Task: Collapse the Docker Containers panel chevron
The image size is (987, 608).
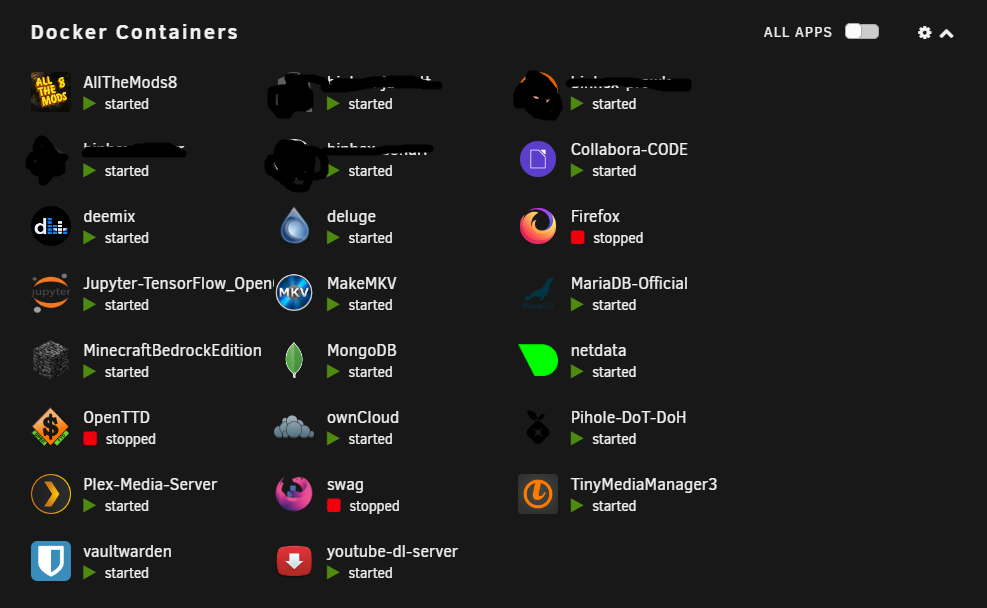Action: (946, 33)
